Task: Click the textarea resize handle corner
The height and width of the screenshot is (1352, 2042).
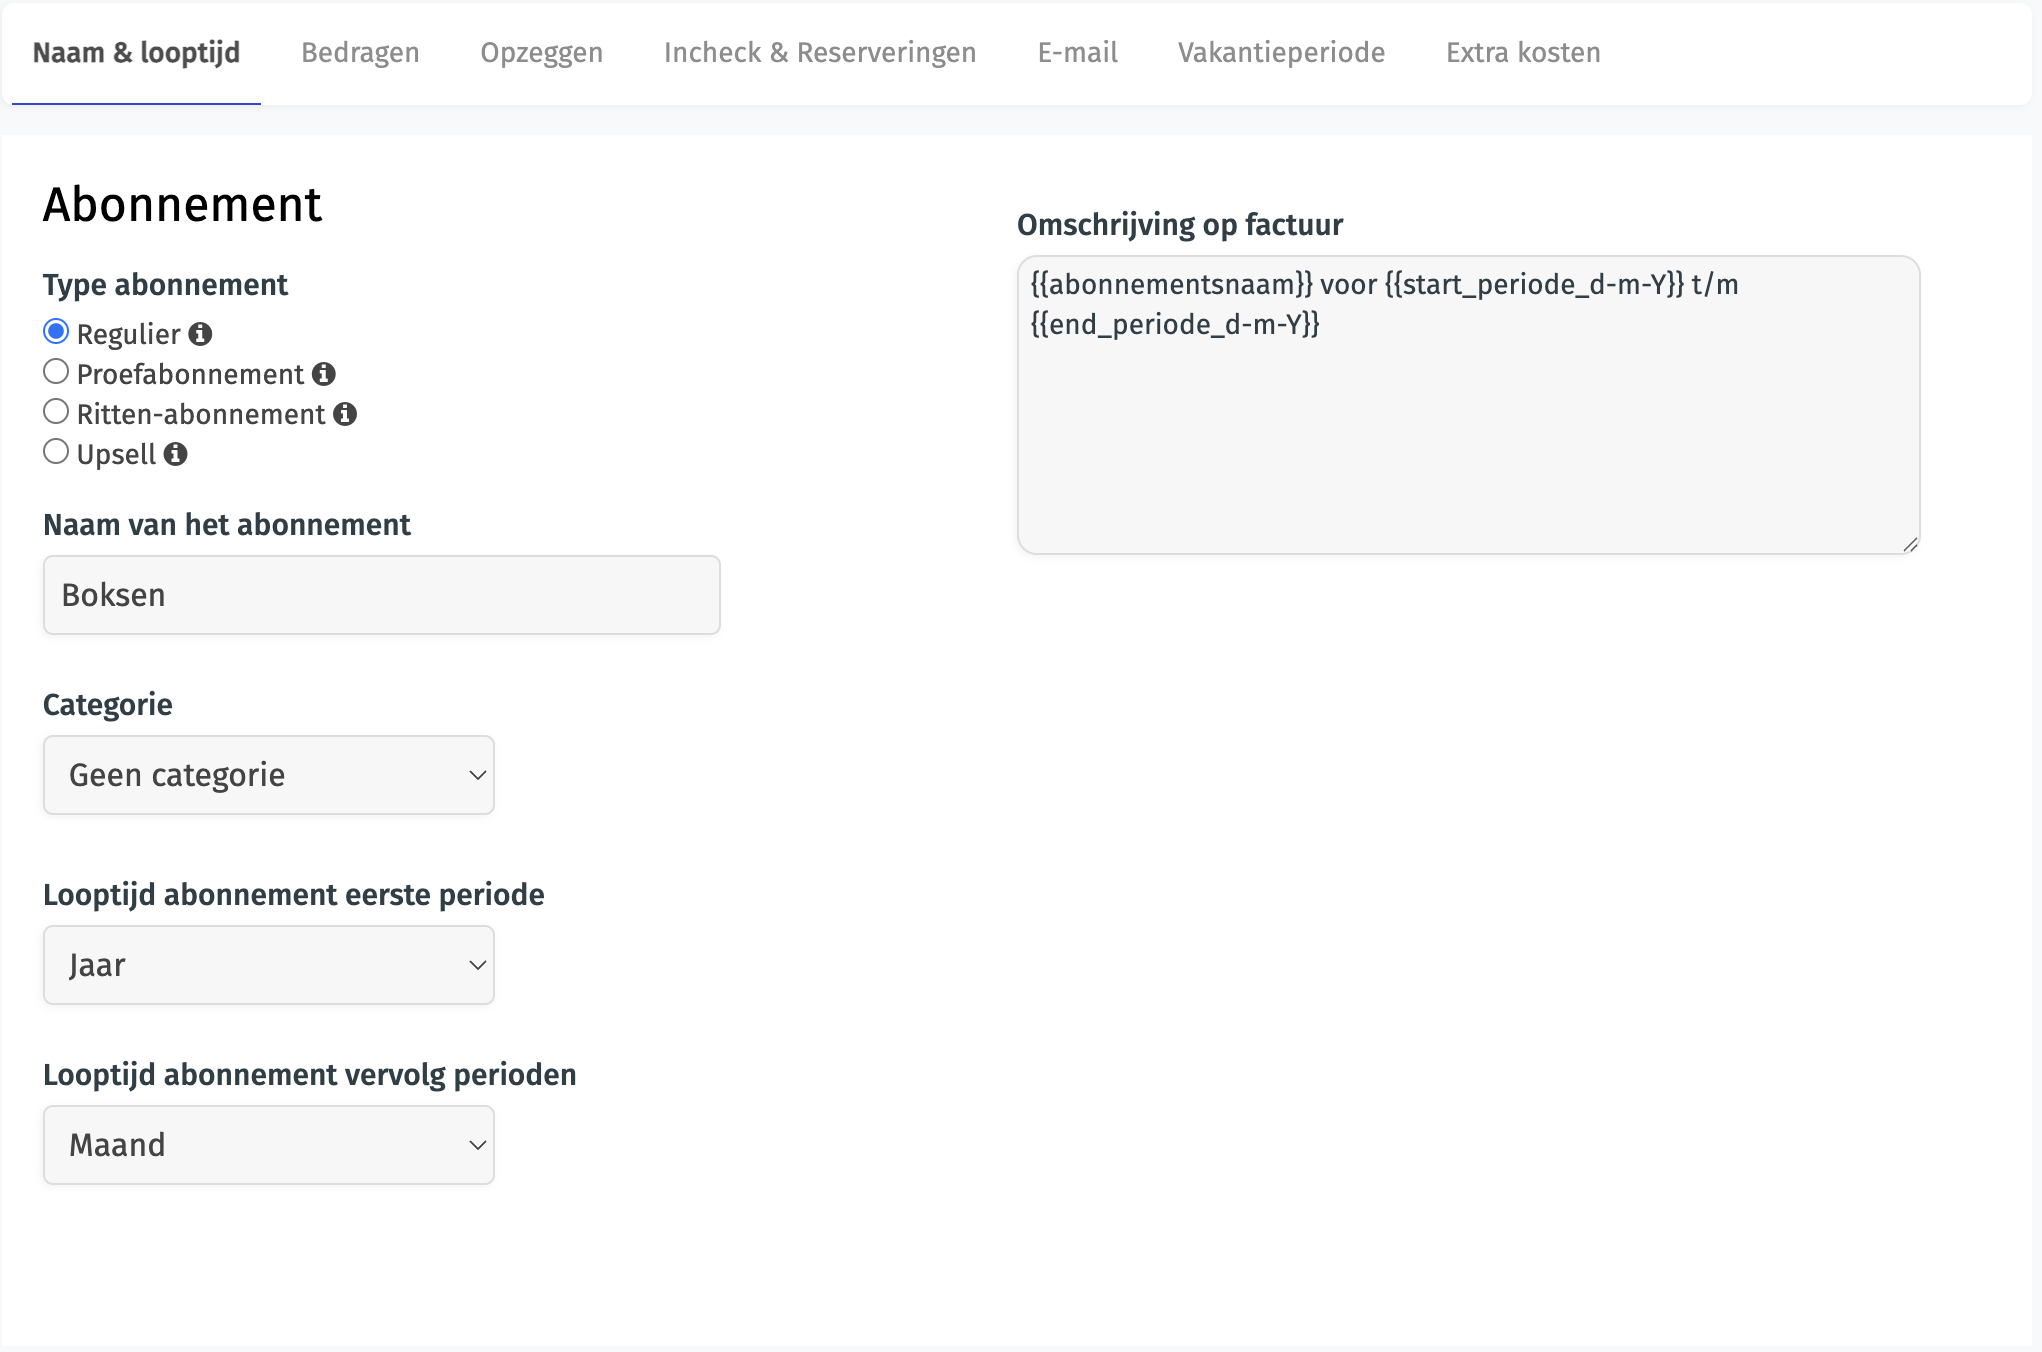Action: (1909, 544)
